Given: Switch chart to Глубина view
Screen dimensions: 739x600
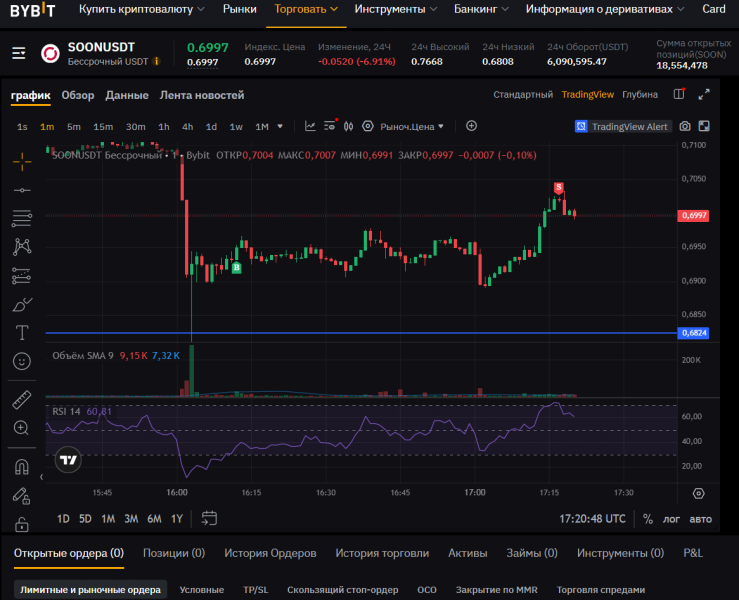Looking at the screenshot, I should pyautogui.click(x=640, y=95).
